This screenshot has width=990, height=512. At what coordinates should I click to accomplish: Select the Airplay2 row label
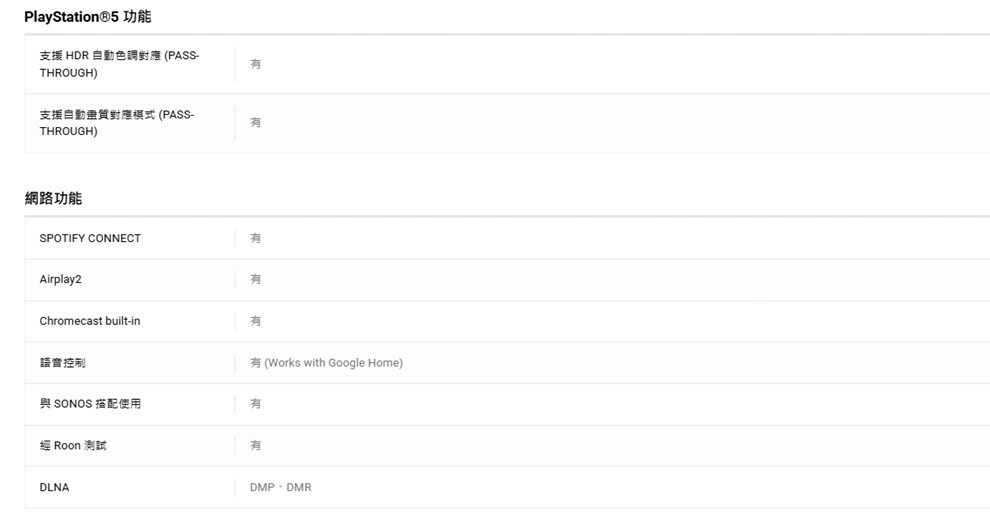(60, 279)
